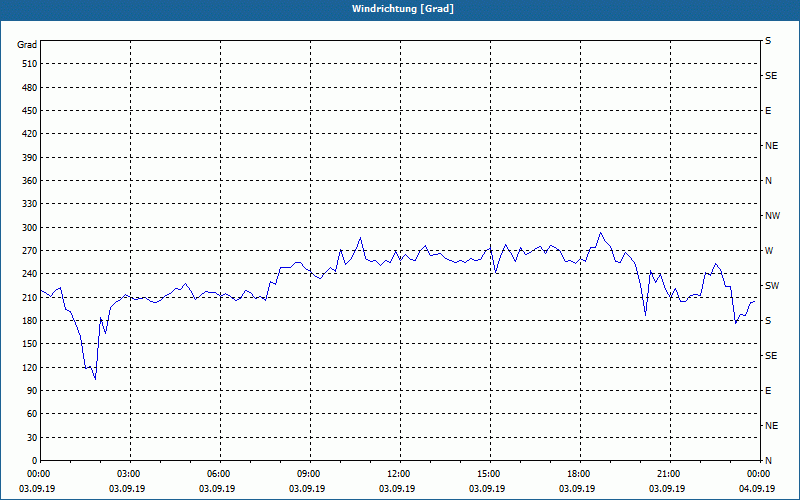Screen dimensions: 800x500
Task: Click the 'N' compass label level with 360
Action: [768, 181]
